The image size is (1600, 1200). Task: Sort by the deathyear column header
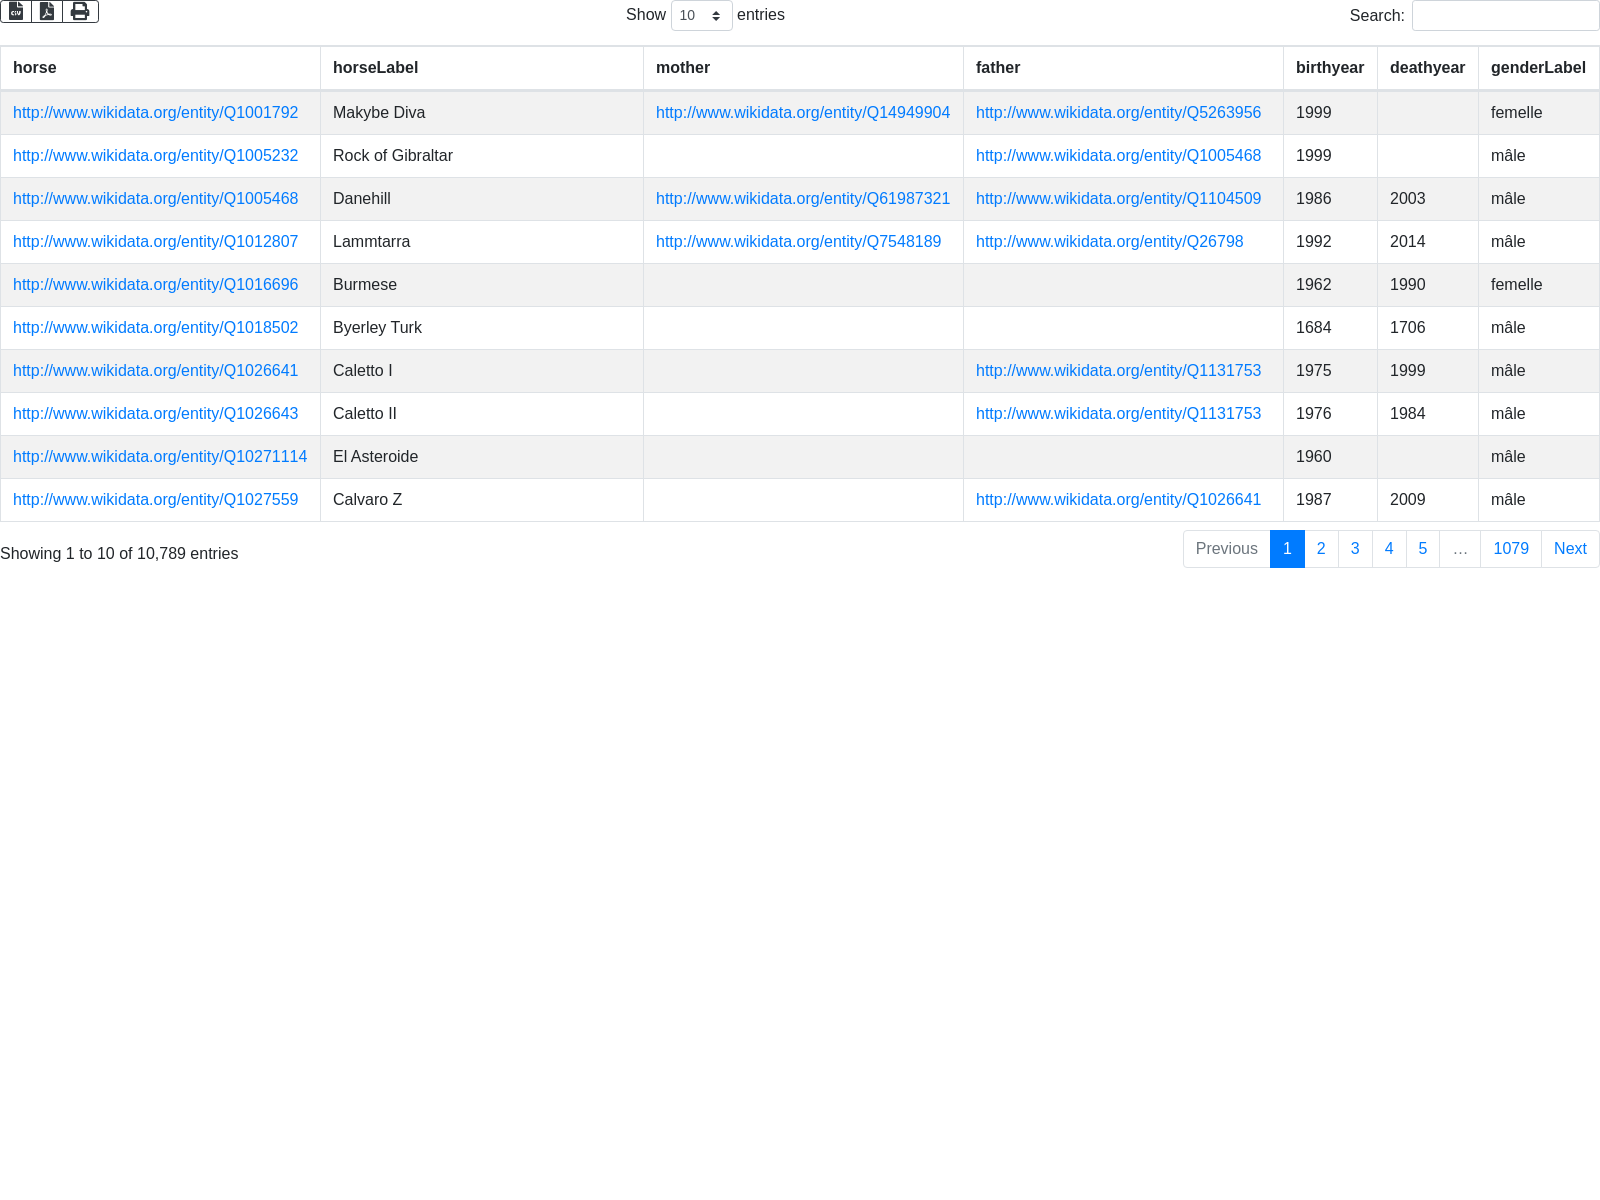(1427, 68)
